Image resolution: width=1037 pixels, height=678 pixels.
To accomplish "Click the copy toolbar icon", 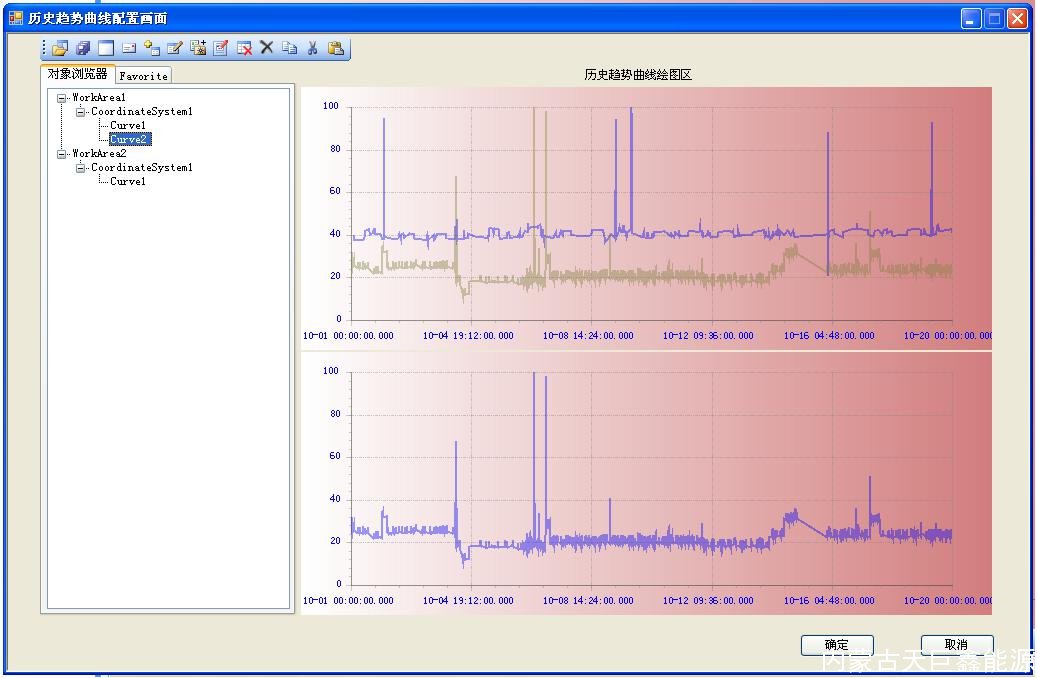I will 289,48.
